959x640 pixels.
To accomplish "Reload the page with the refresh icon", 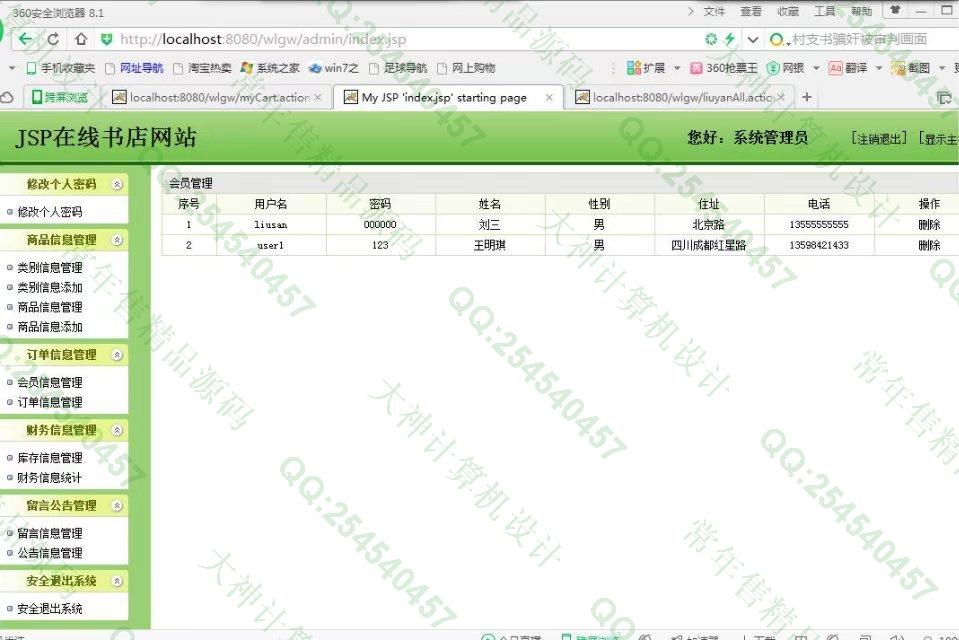I will [53, 39].
